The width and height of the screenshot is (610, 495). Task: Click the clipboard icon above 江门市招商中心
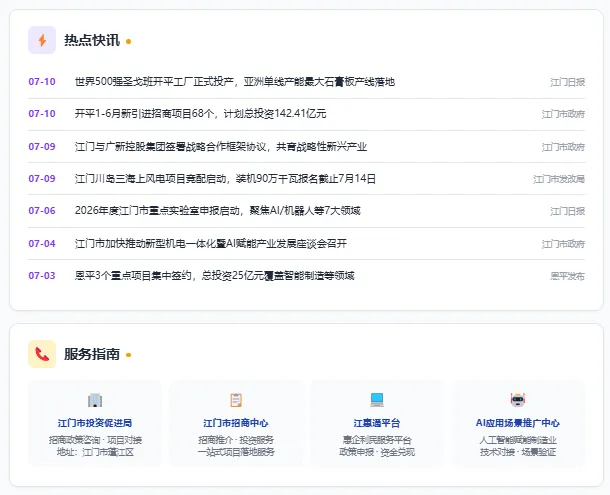click(236, 400)
